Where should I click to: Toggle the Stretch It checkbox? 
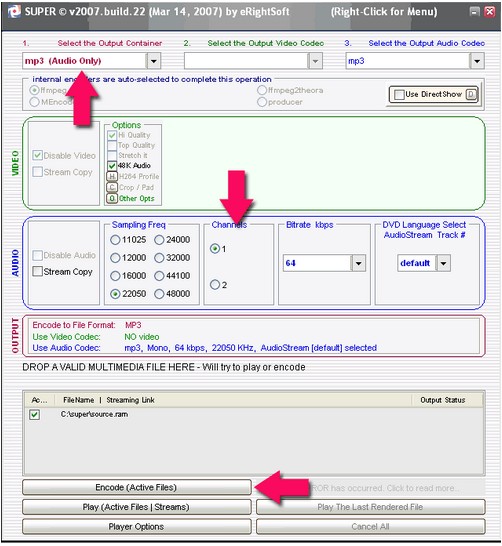pyautogui.click(x=112, y=155)
